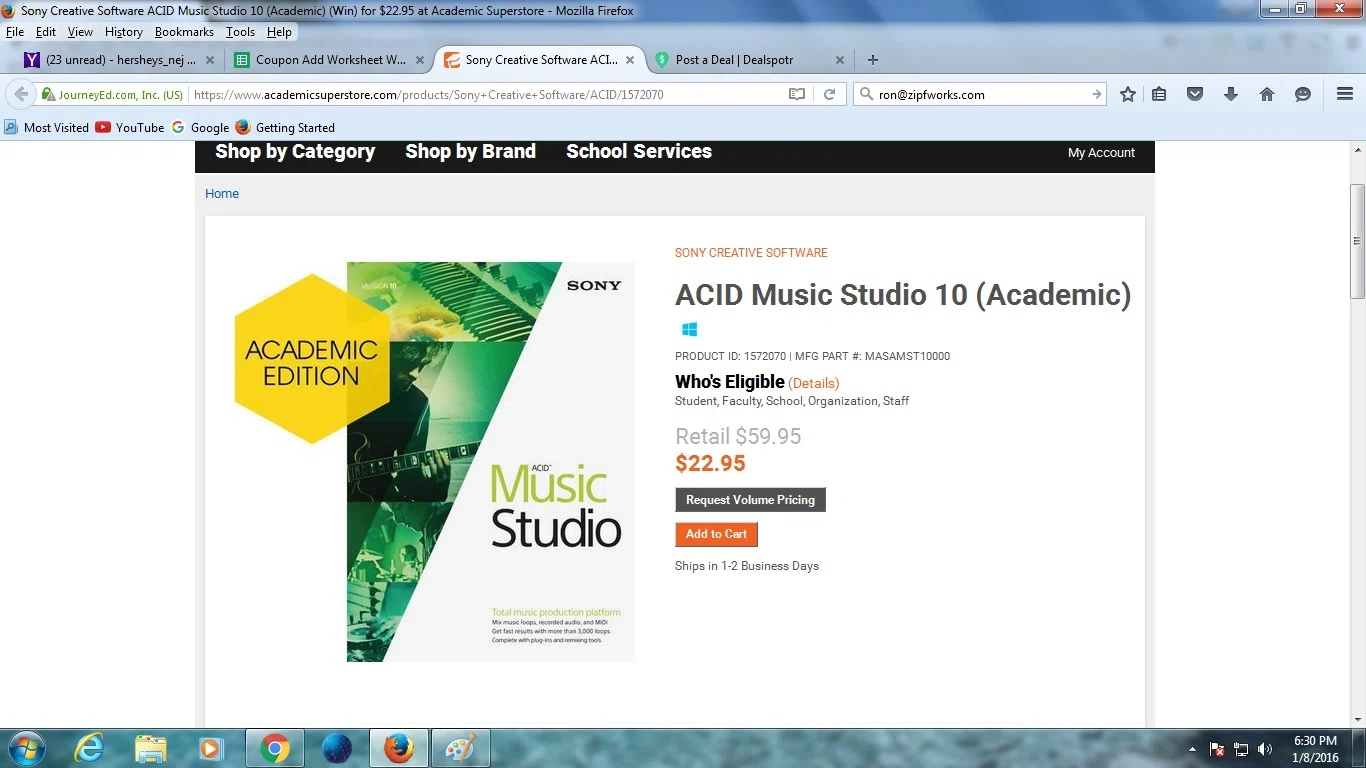Save page to Pocket icon
Image resolution: width=1366 pixels, height=768 pixels.
pyautogui.click(x=1195, y=94)
